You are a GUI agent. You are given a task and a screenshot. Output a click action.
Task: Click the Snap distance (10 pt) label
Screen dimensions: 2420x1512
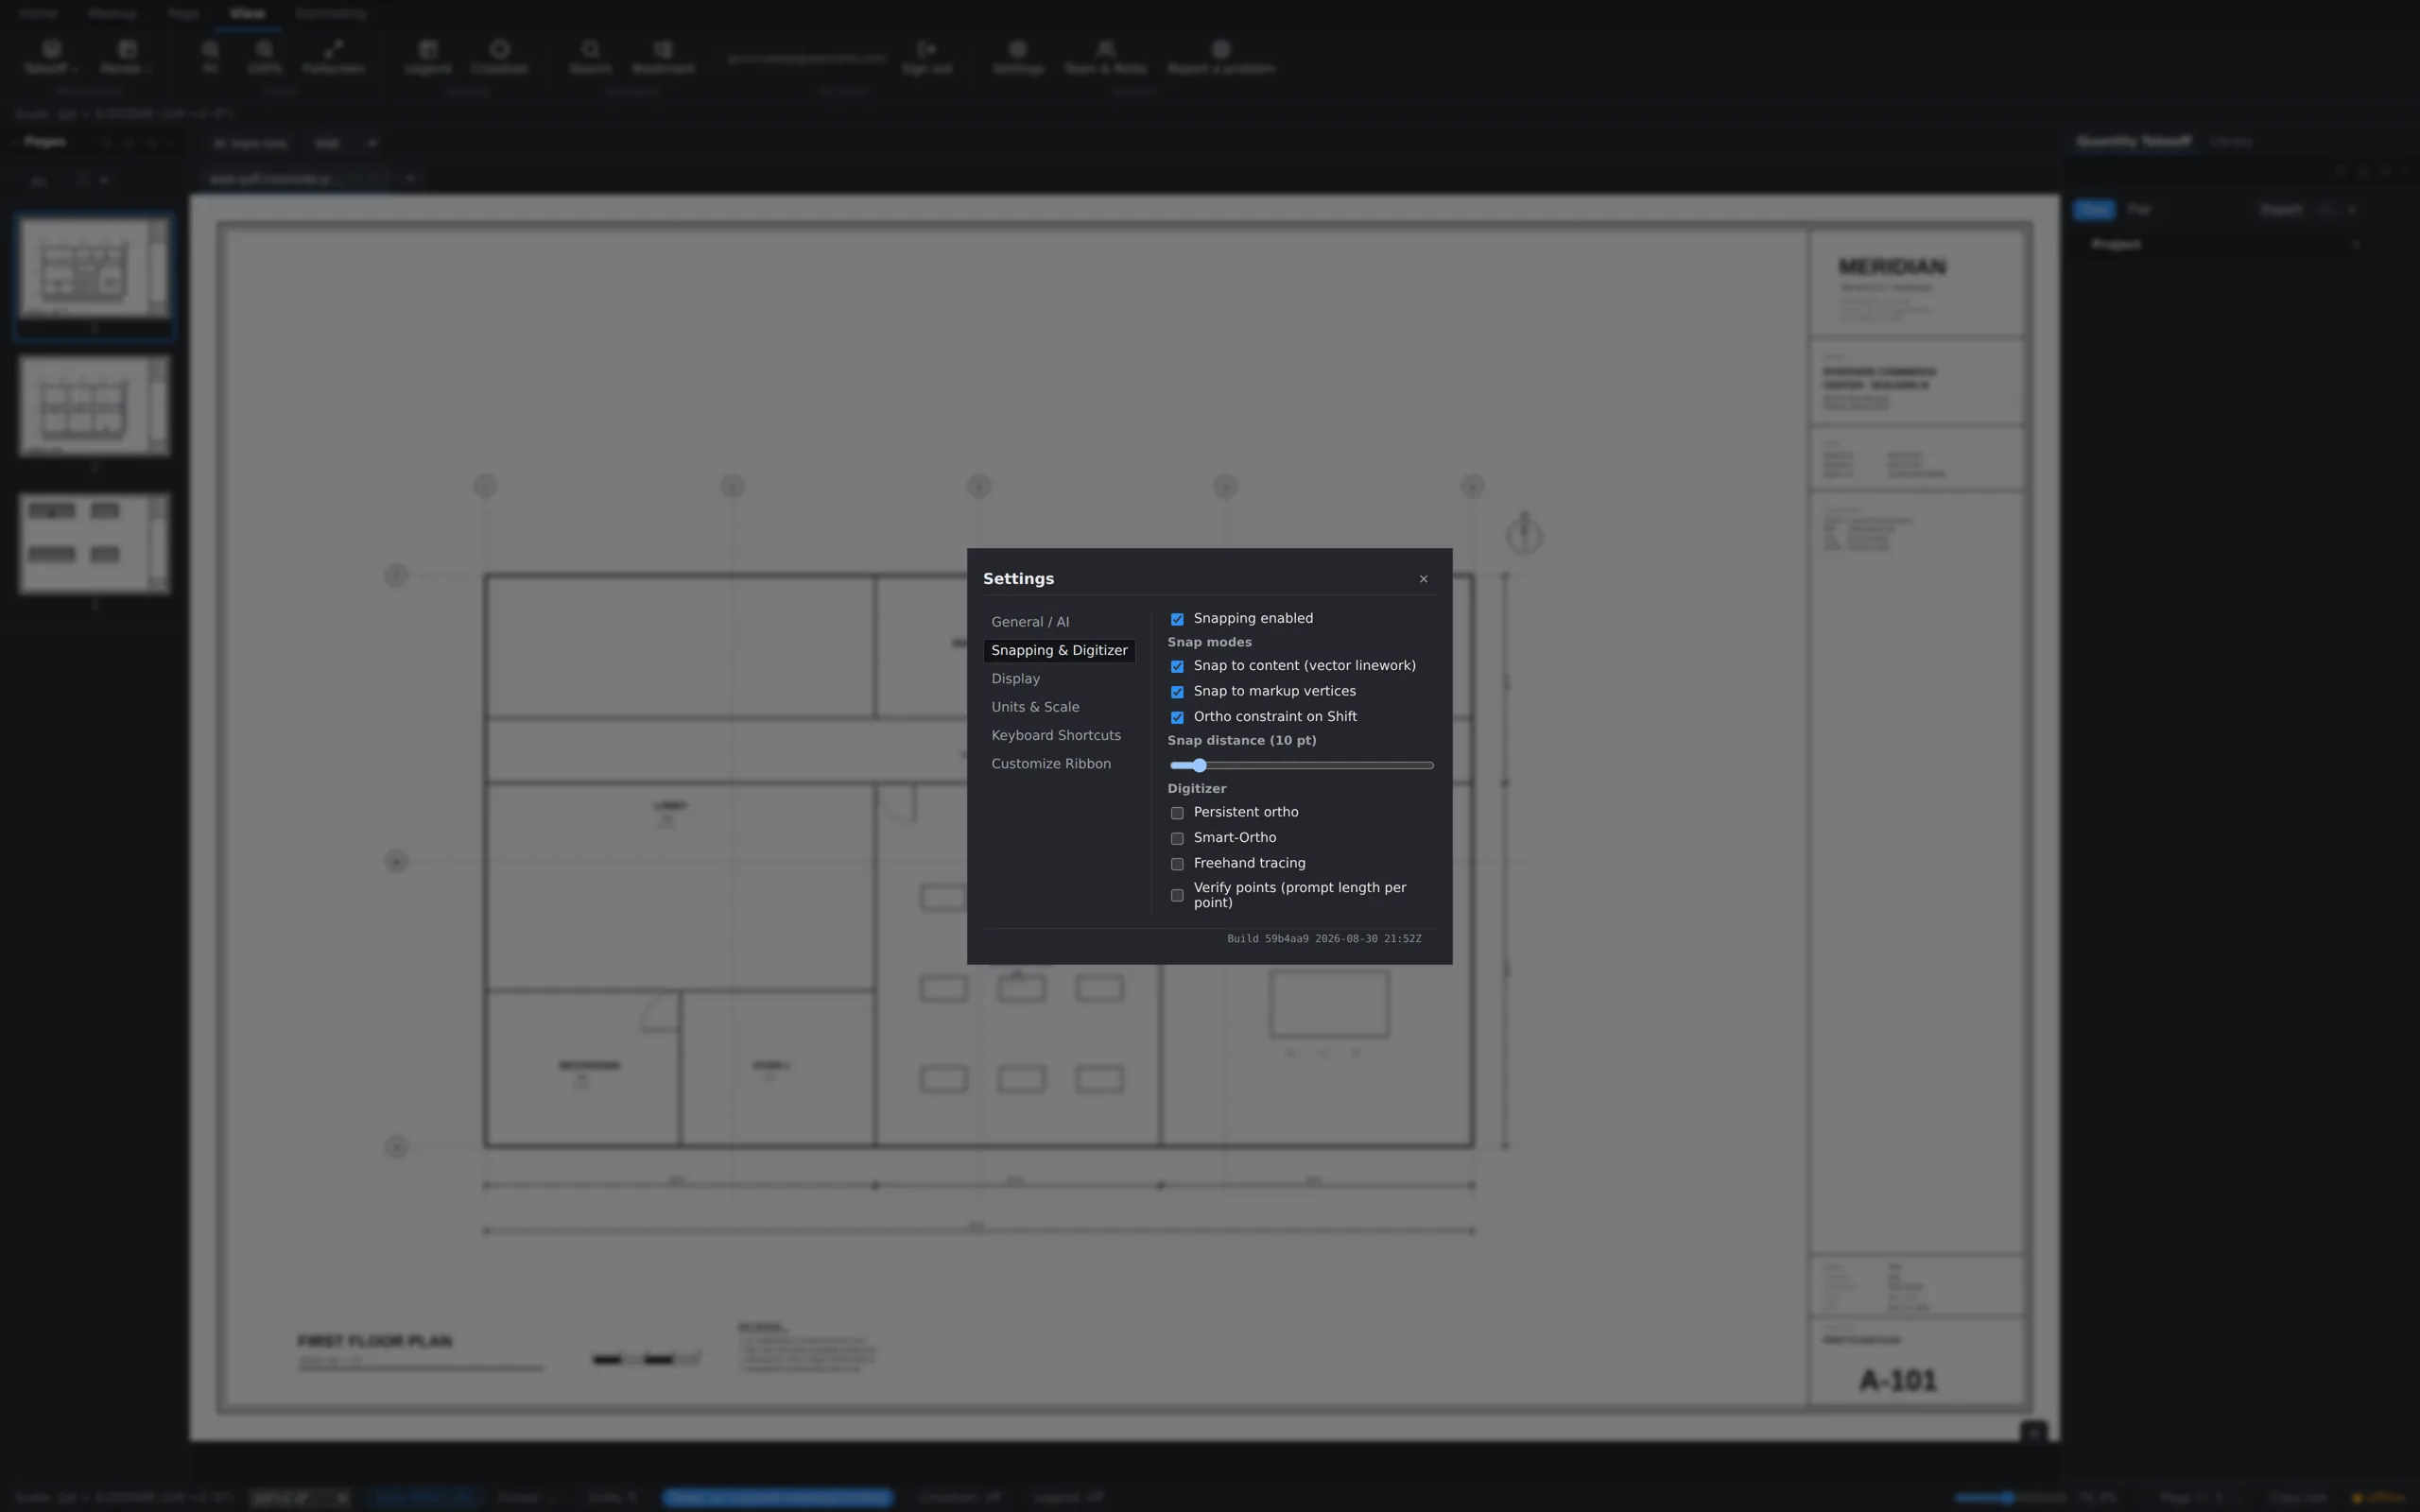(1241, 741)
